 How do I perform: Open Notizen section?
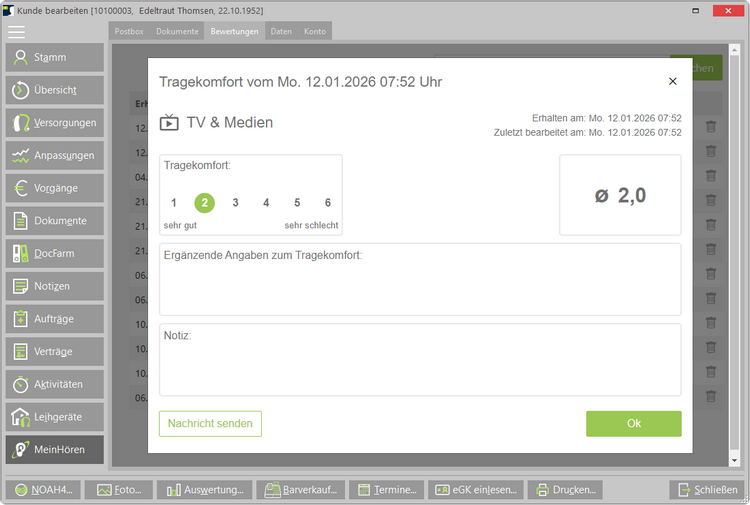pos(55,286)
